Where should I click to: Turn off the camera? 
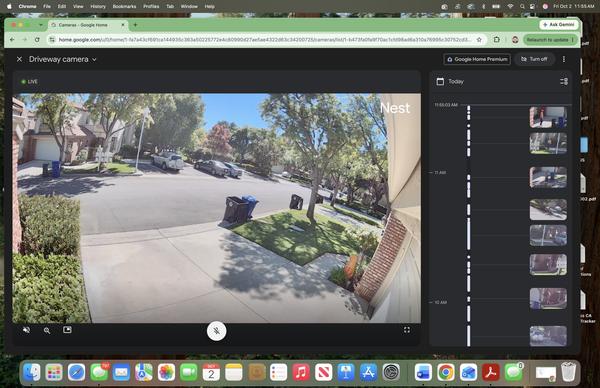click(534, 59)
